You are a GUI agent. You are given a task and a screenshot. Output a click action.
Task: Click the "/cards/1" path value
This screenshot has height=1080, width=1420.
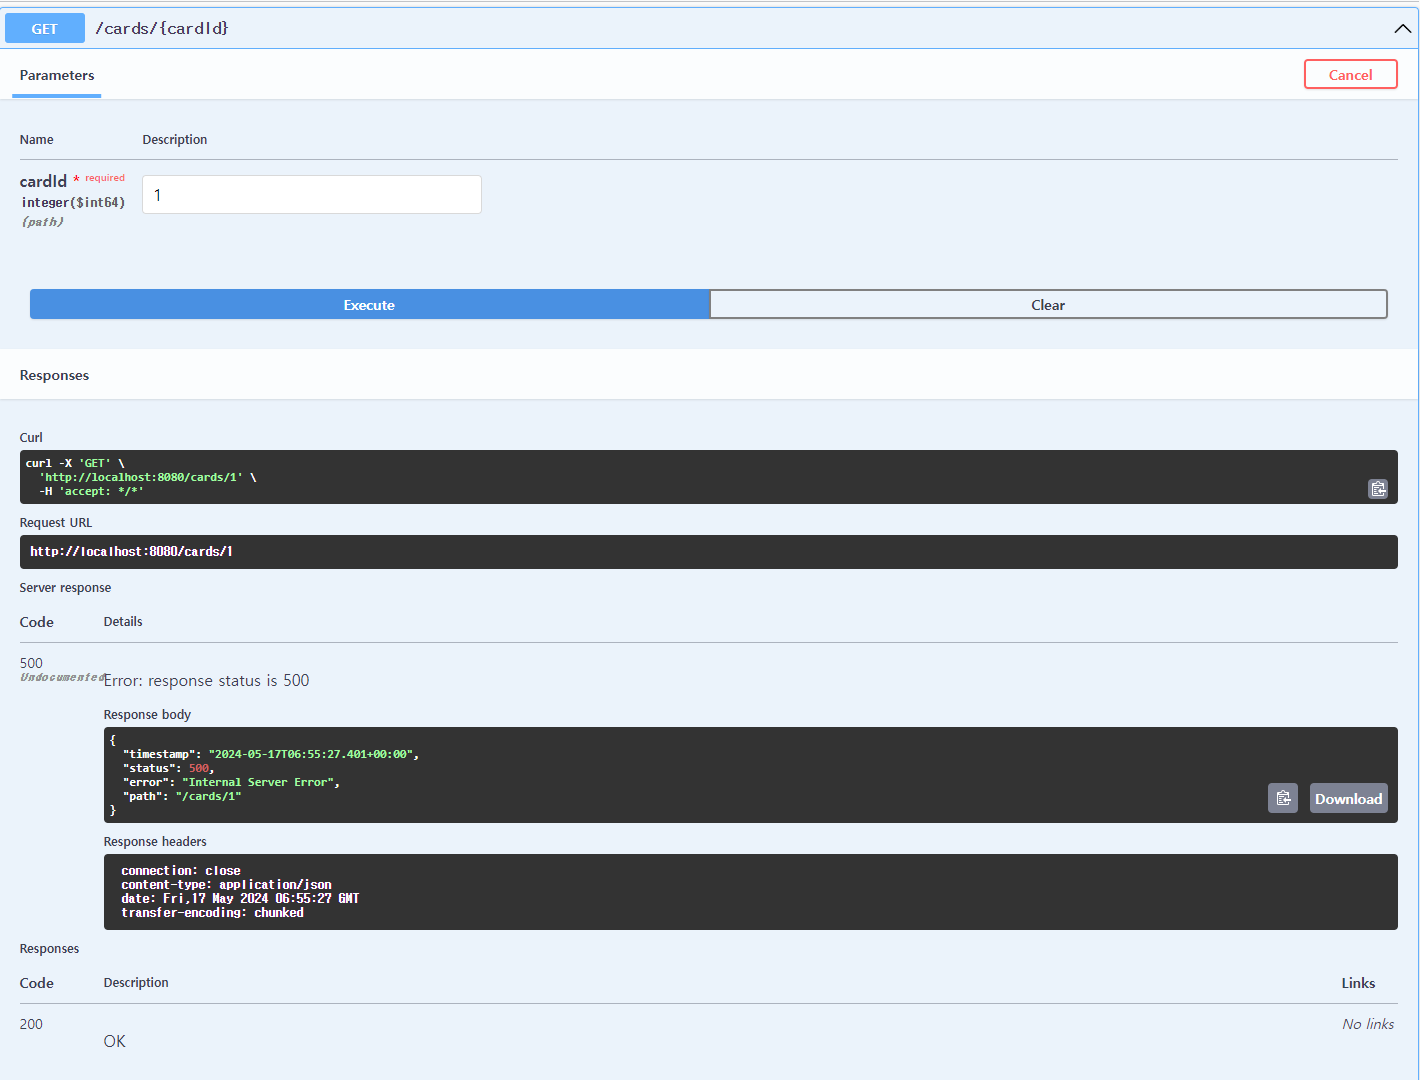[208, 796]
